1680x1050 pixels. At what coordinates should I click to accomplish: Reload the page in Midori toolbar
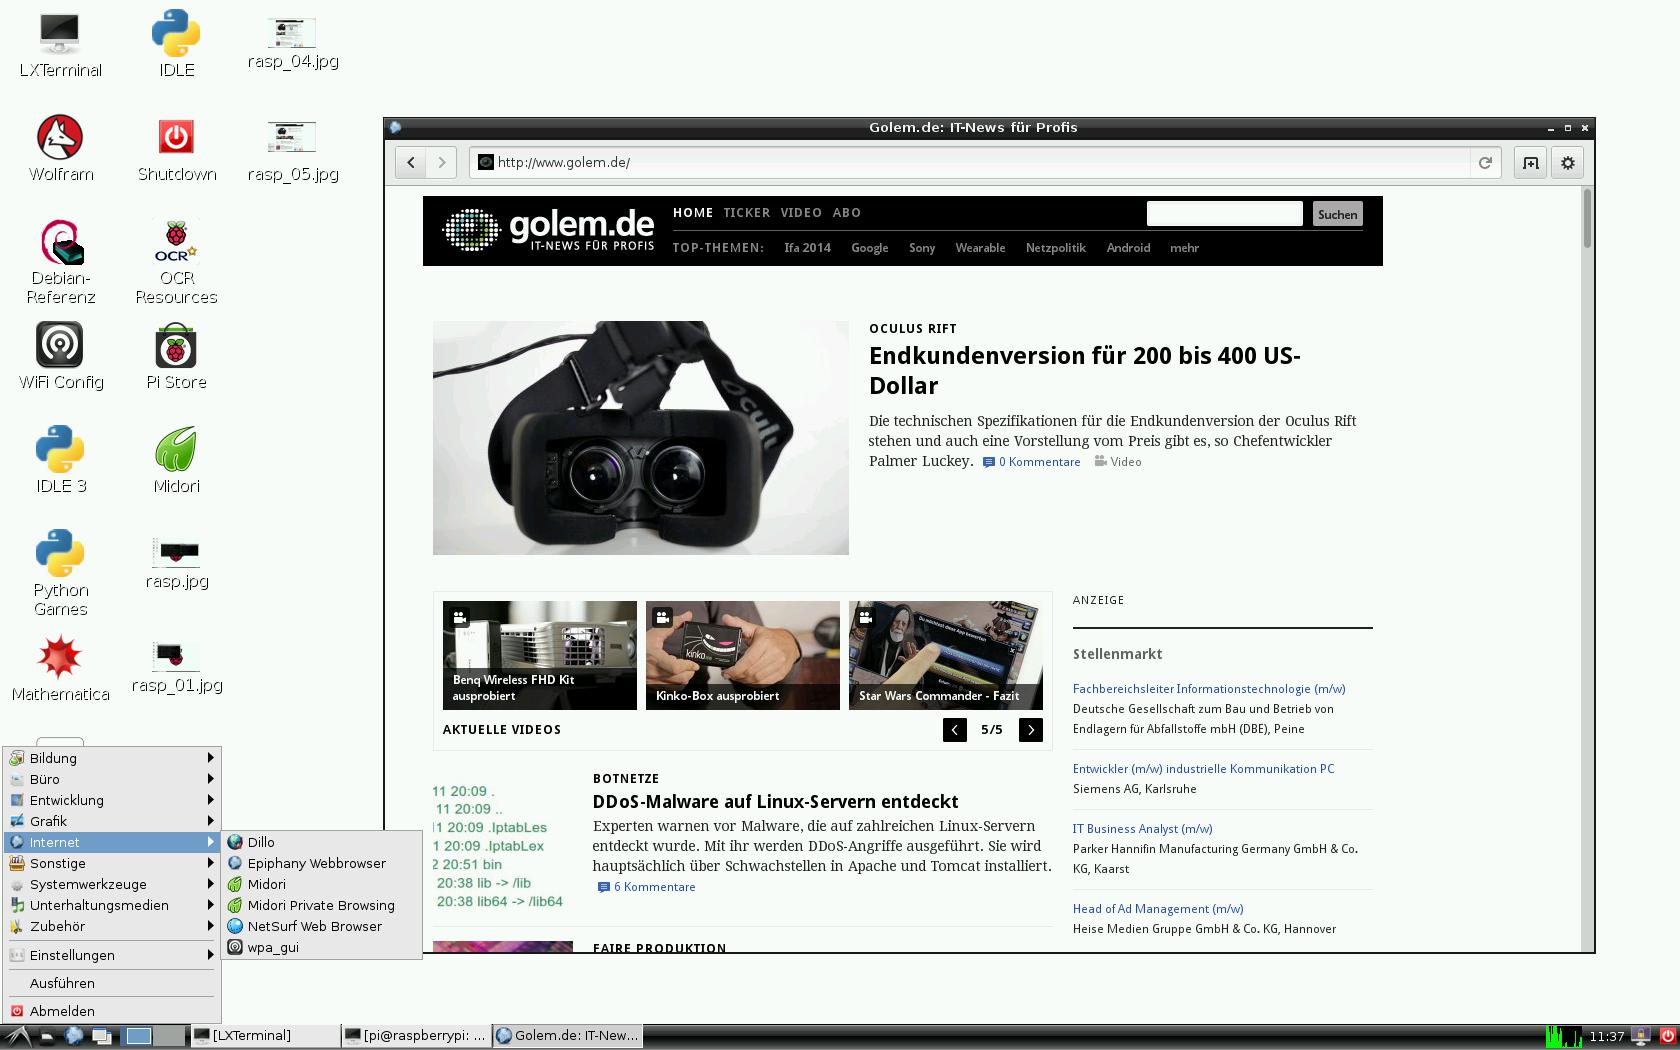pyautogui.click(x=1487, y=162)
